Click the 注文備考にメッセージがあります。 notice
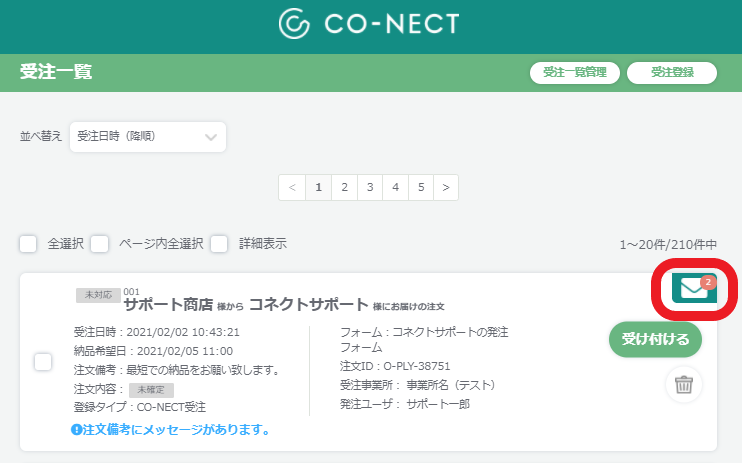 click(x=176, y=430)
